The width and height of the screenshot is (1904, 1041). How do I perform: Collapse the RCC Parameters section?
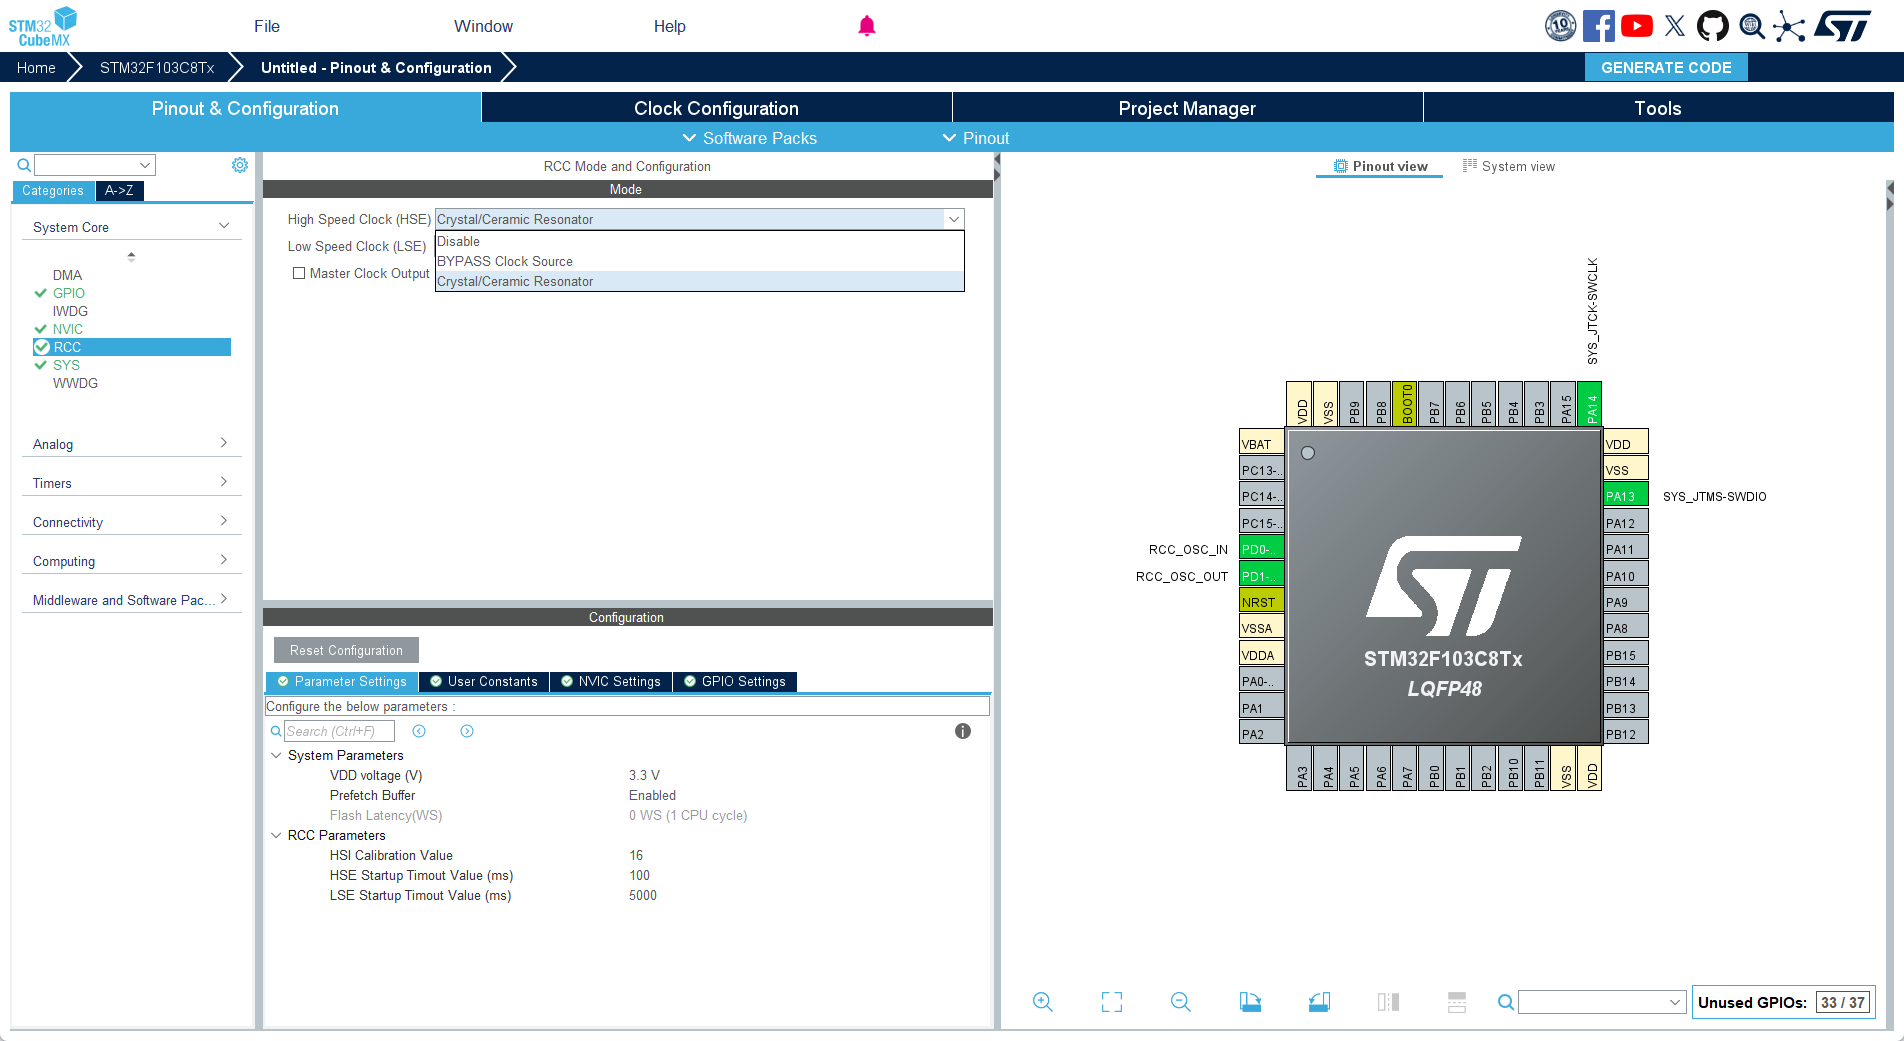(x=276, y=835)
